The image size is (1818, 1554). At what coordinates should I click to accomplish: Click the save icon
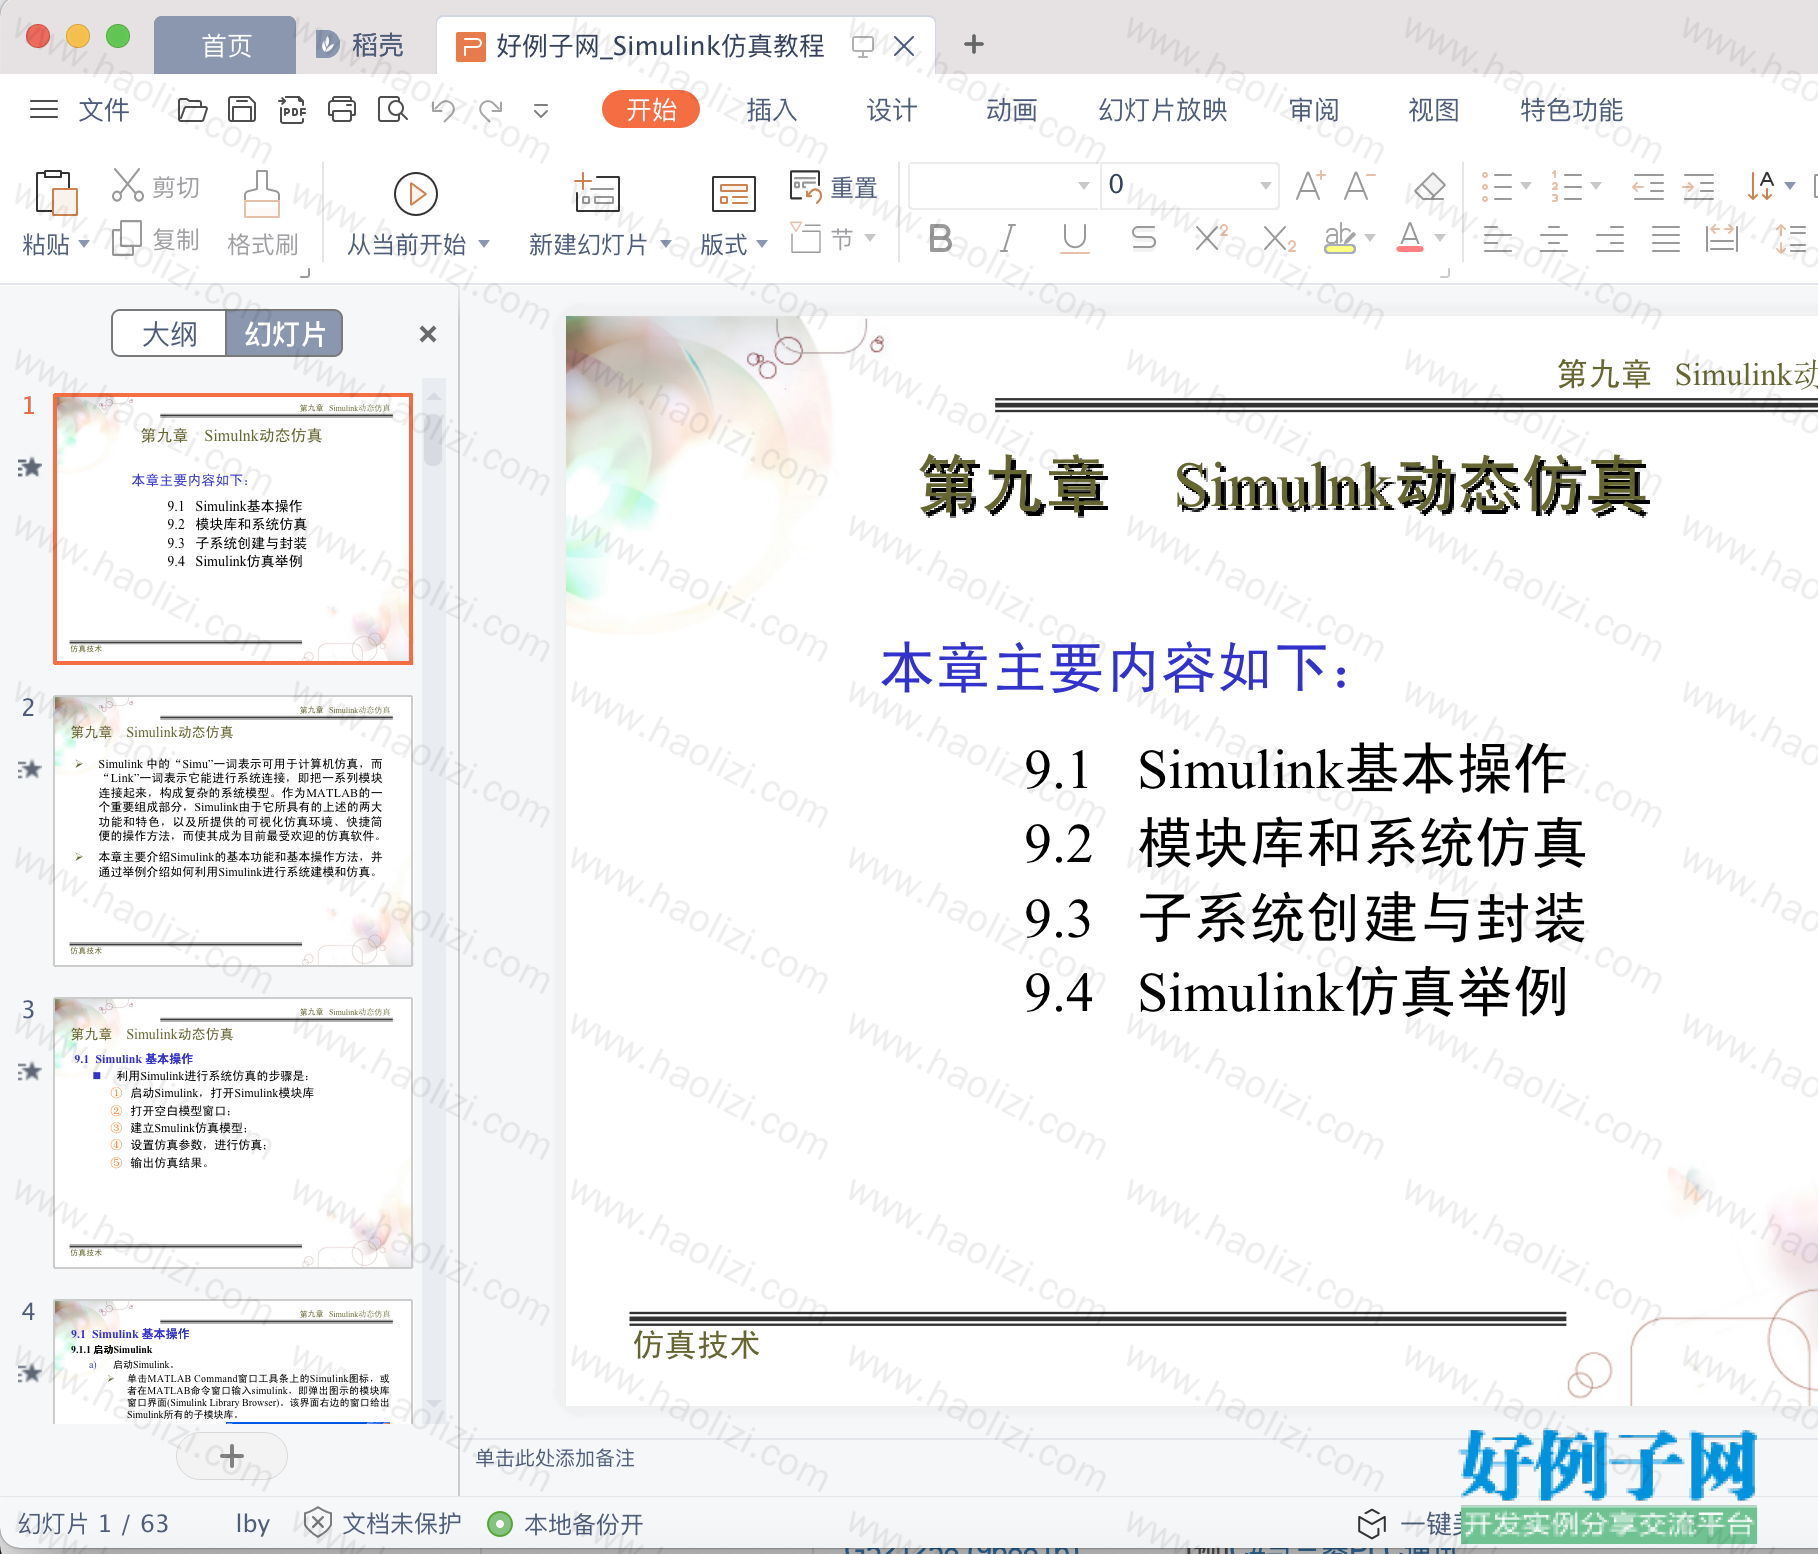click(241, 109)
